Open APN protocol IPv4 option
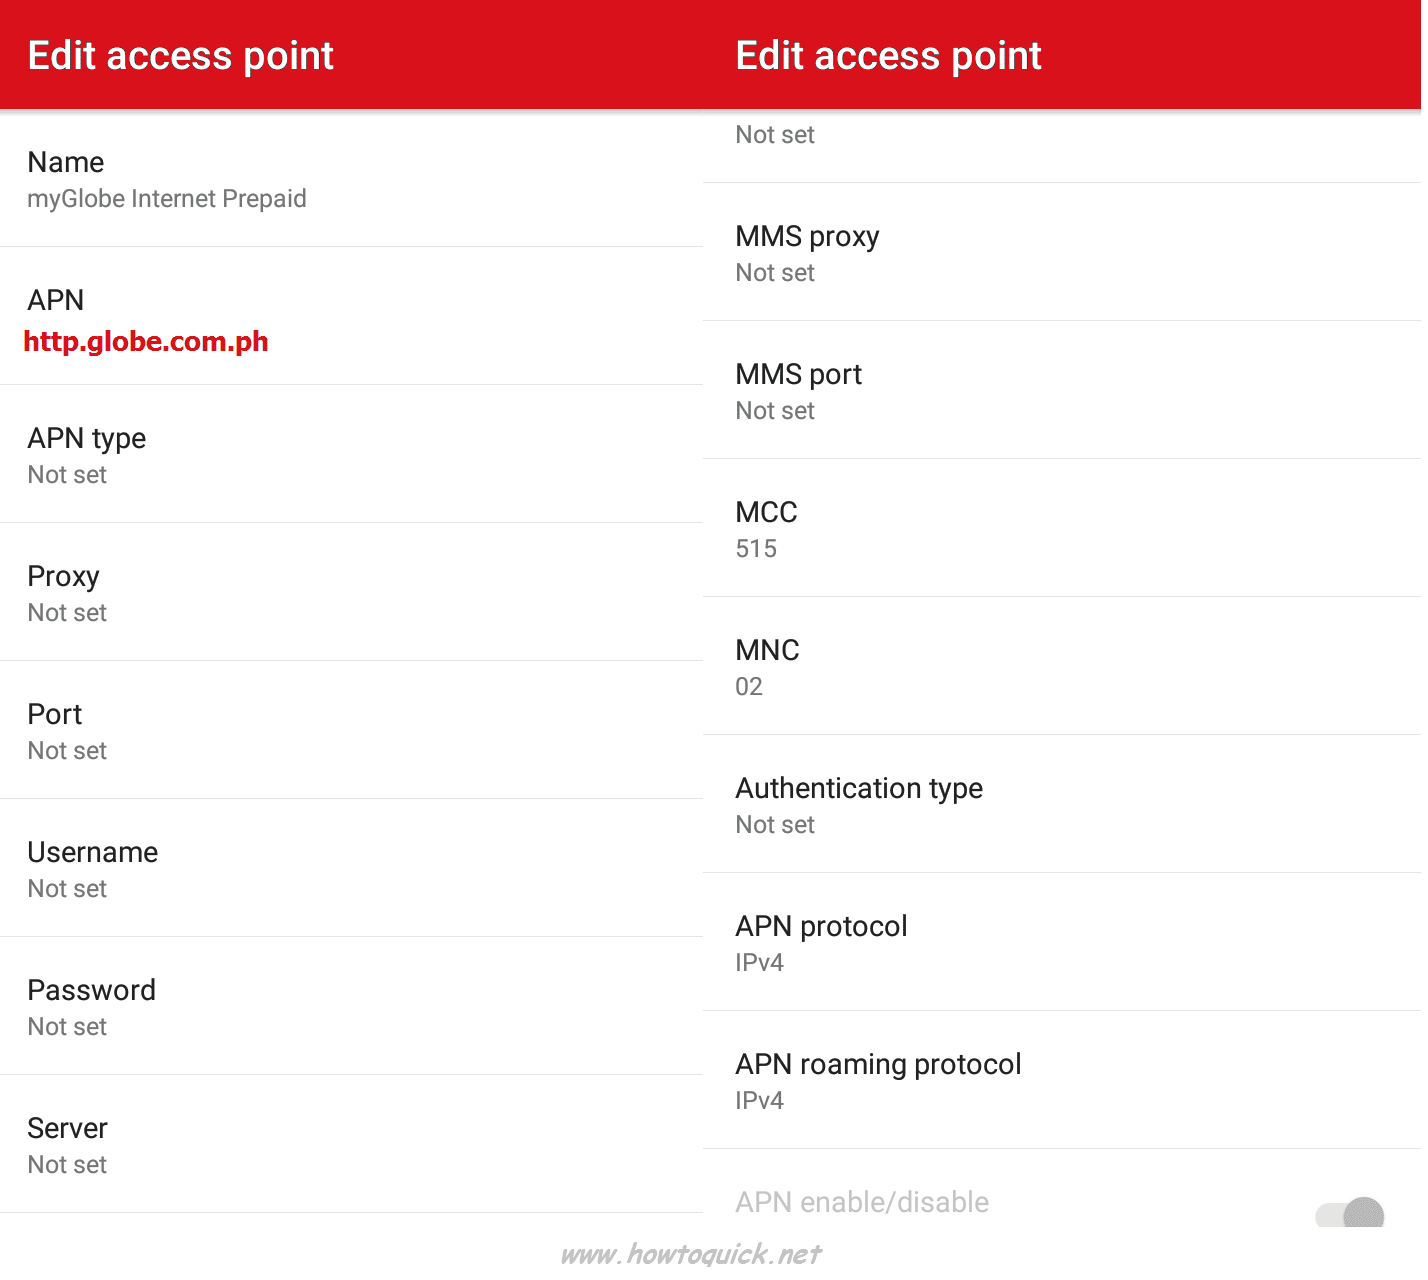 pos(1062,942)
